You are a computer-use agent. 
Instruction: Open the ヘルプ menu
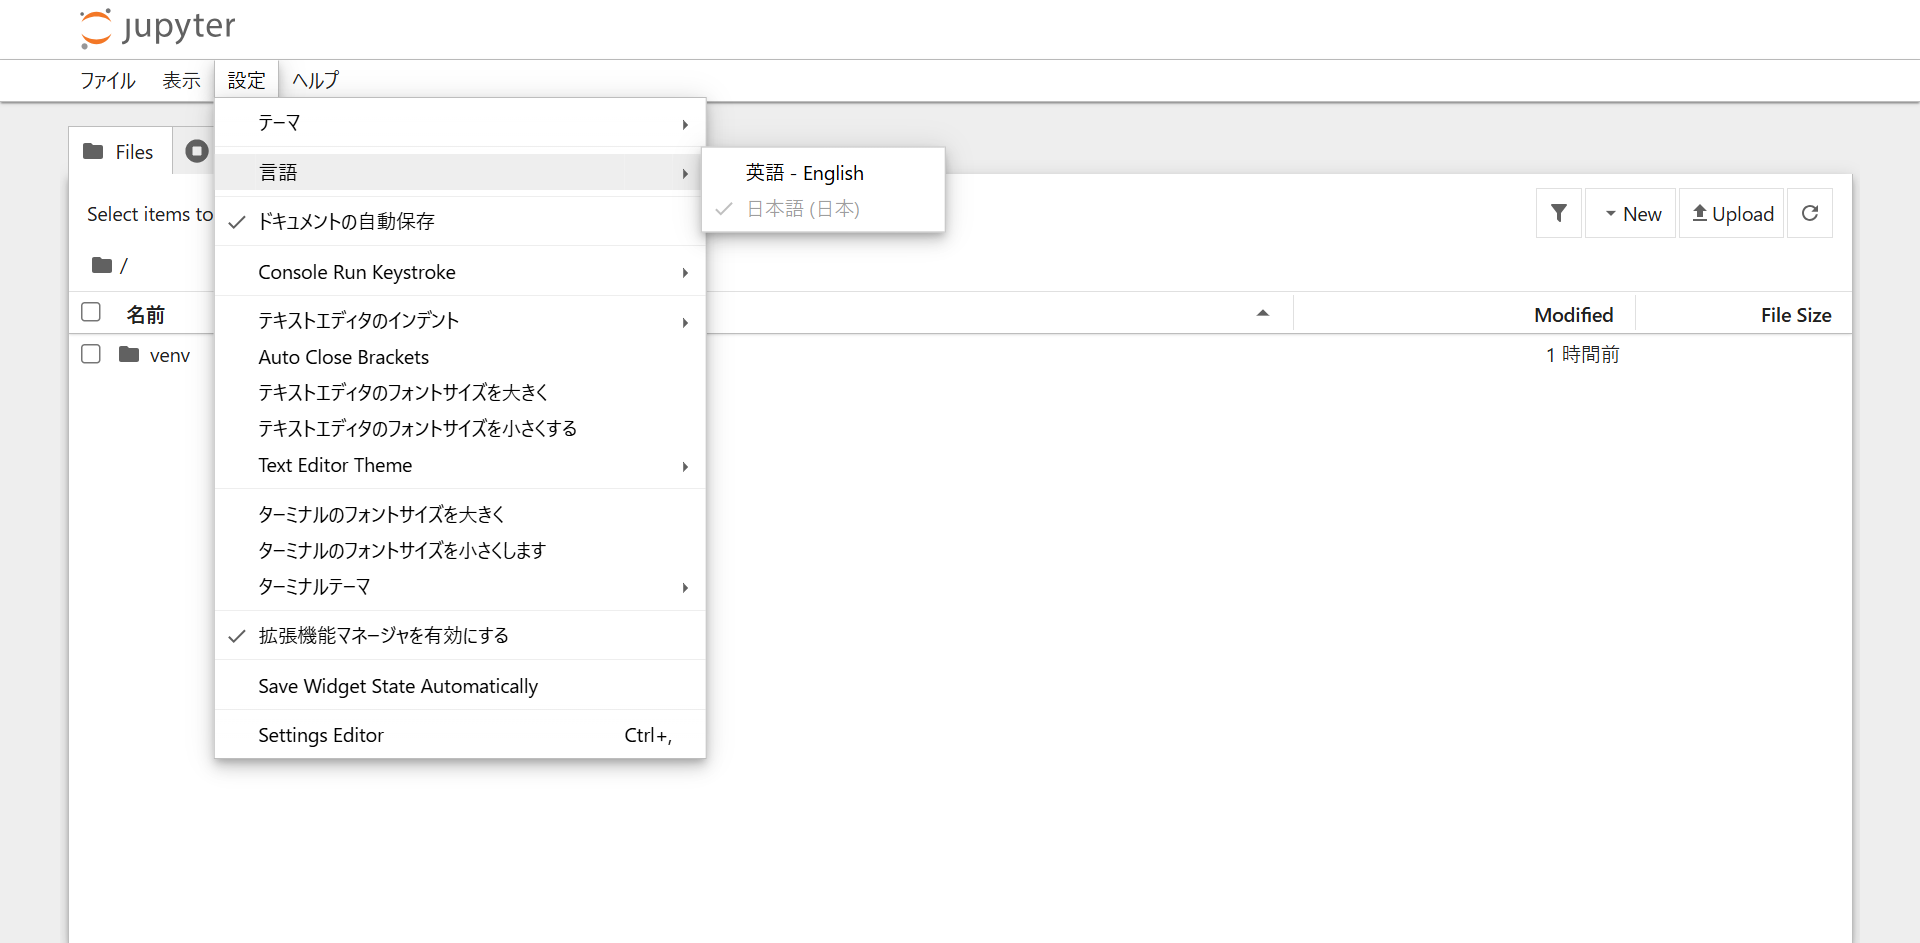314,80
